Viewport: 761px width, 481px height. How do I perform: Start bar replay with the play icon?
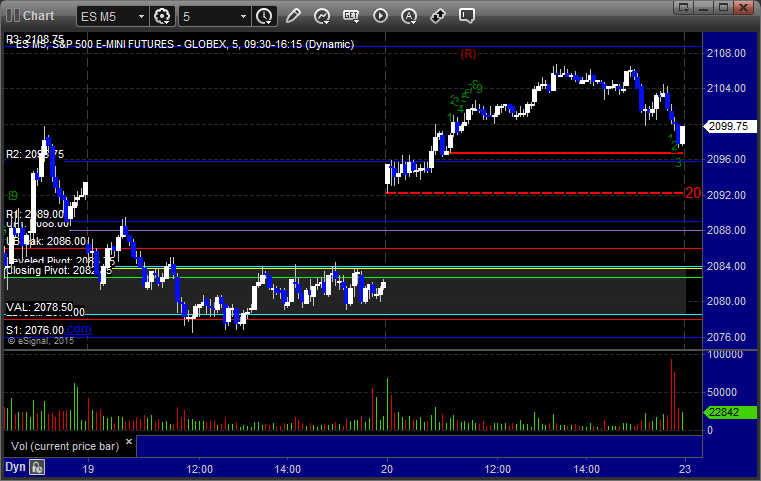pyautogui.click(x=380, y=16)
